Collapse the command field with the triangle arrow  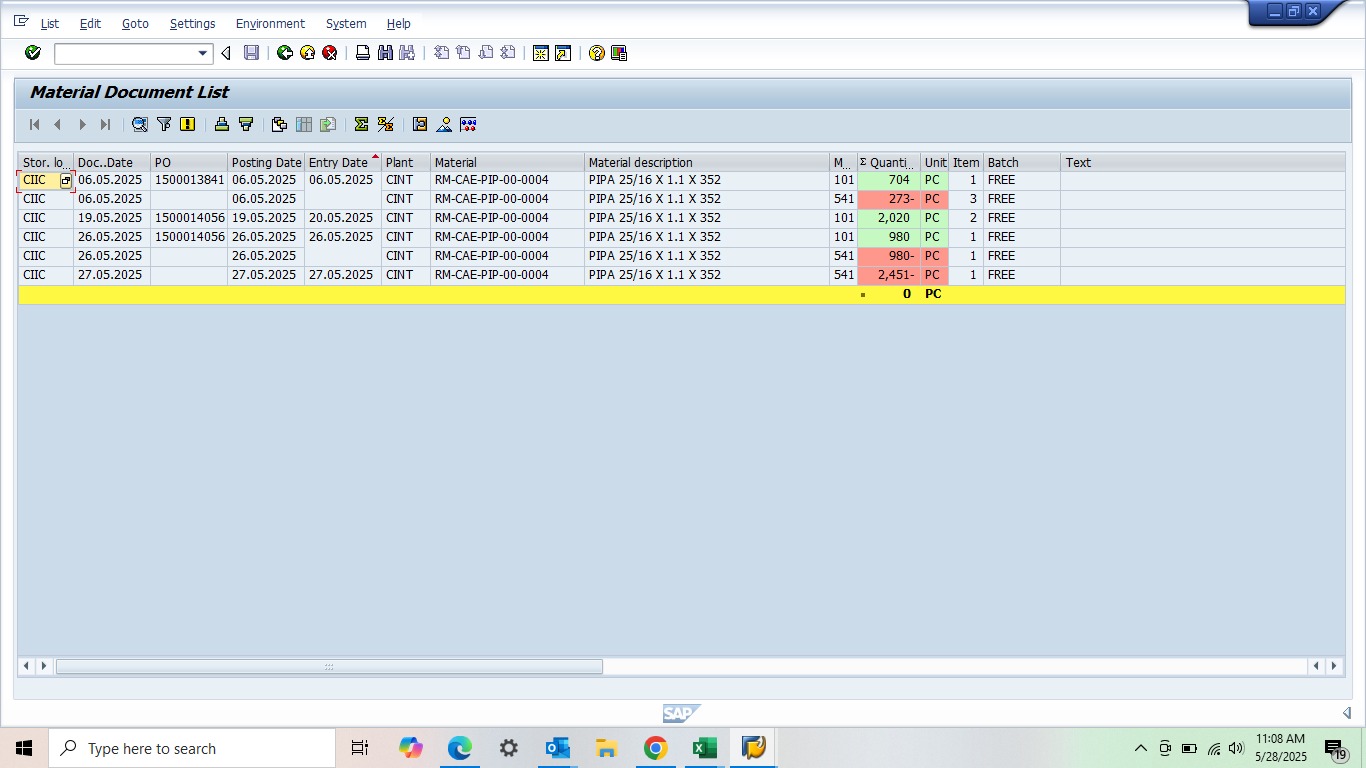226,53
